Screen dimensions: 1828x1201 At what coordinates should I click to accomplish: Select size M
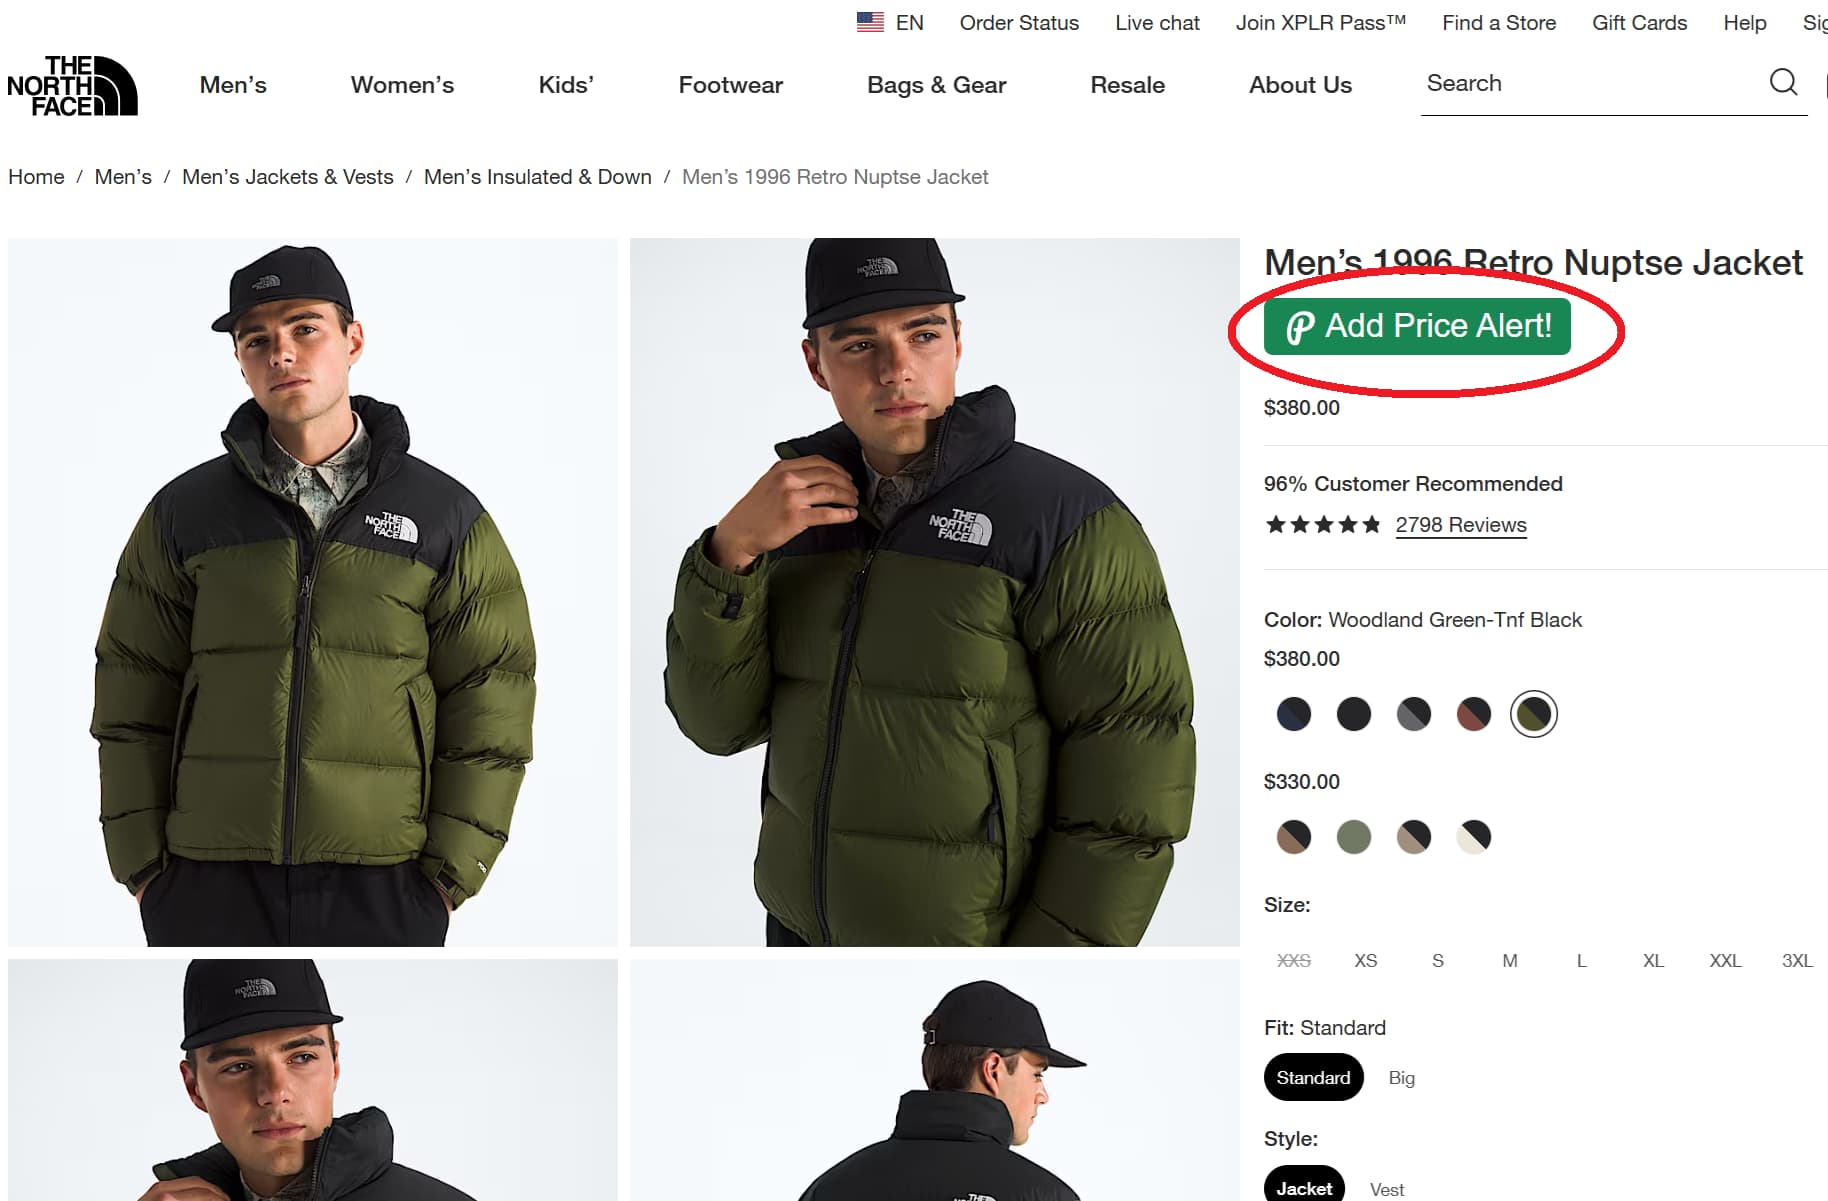(1510, 960)
